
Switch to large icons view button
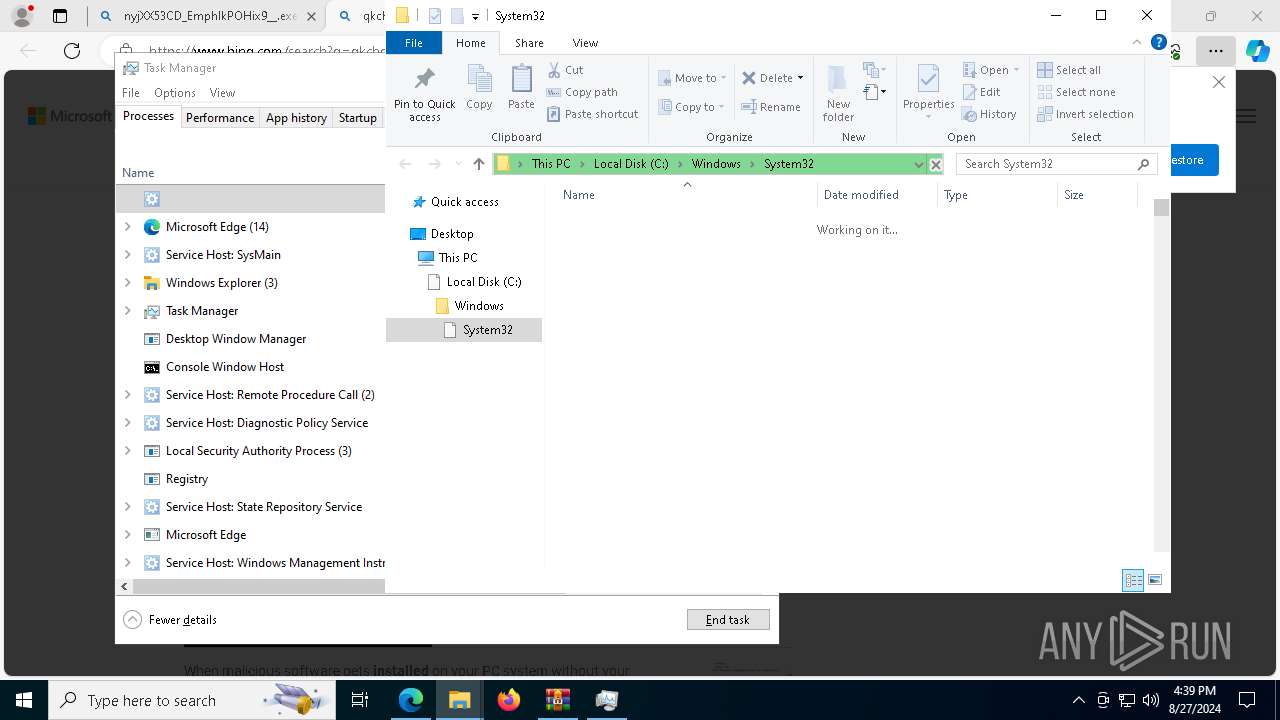[x=1155, y=580]
